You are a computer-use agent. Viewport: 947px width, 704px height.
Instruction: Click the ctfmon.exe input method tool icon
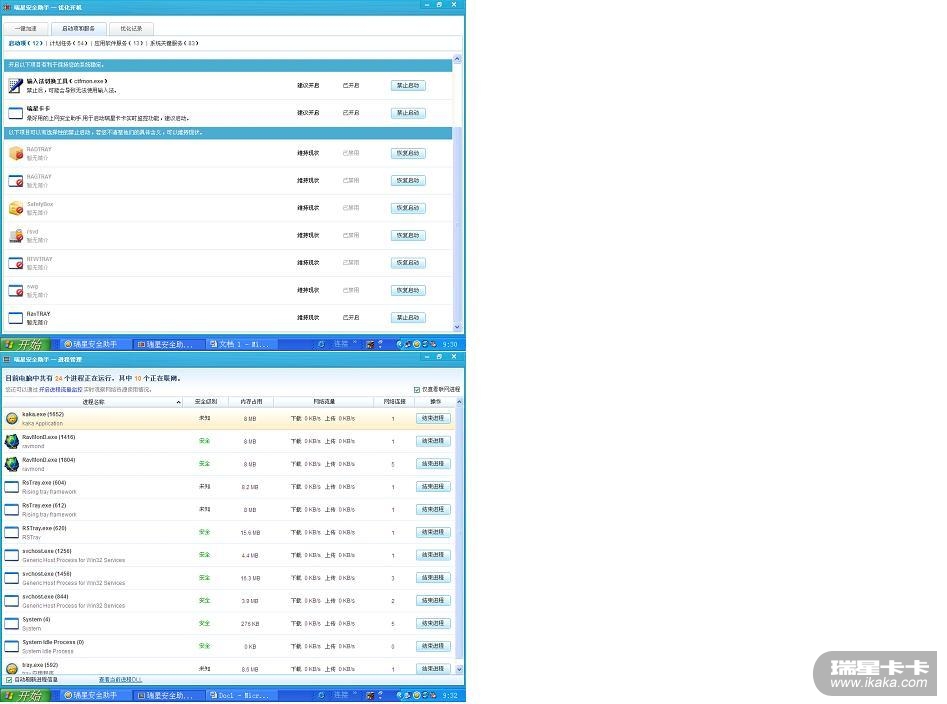click(x=16, y=86)
